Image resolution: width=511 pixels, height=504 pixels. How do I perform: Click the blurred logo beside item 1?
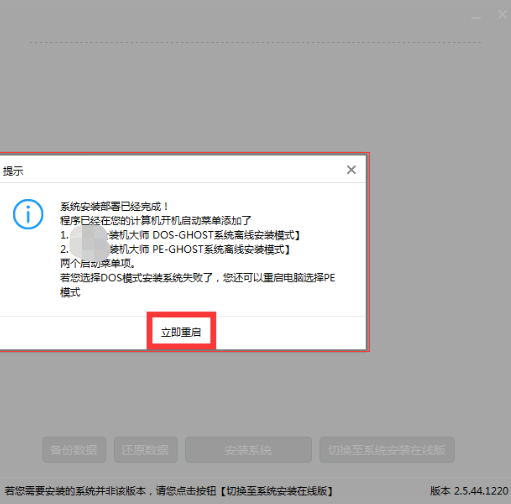coord(88,242)
